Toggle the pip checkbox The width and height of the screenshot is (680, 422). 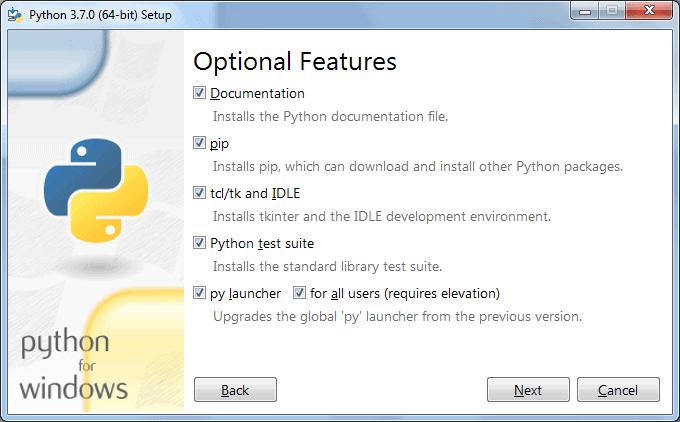point(200,143)
